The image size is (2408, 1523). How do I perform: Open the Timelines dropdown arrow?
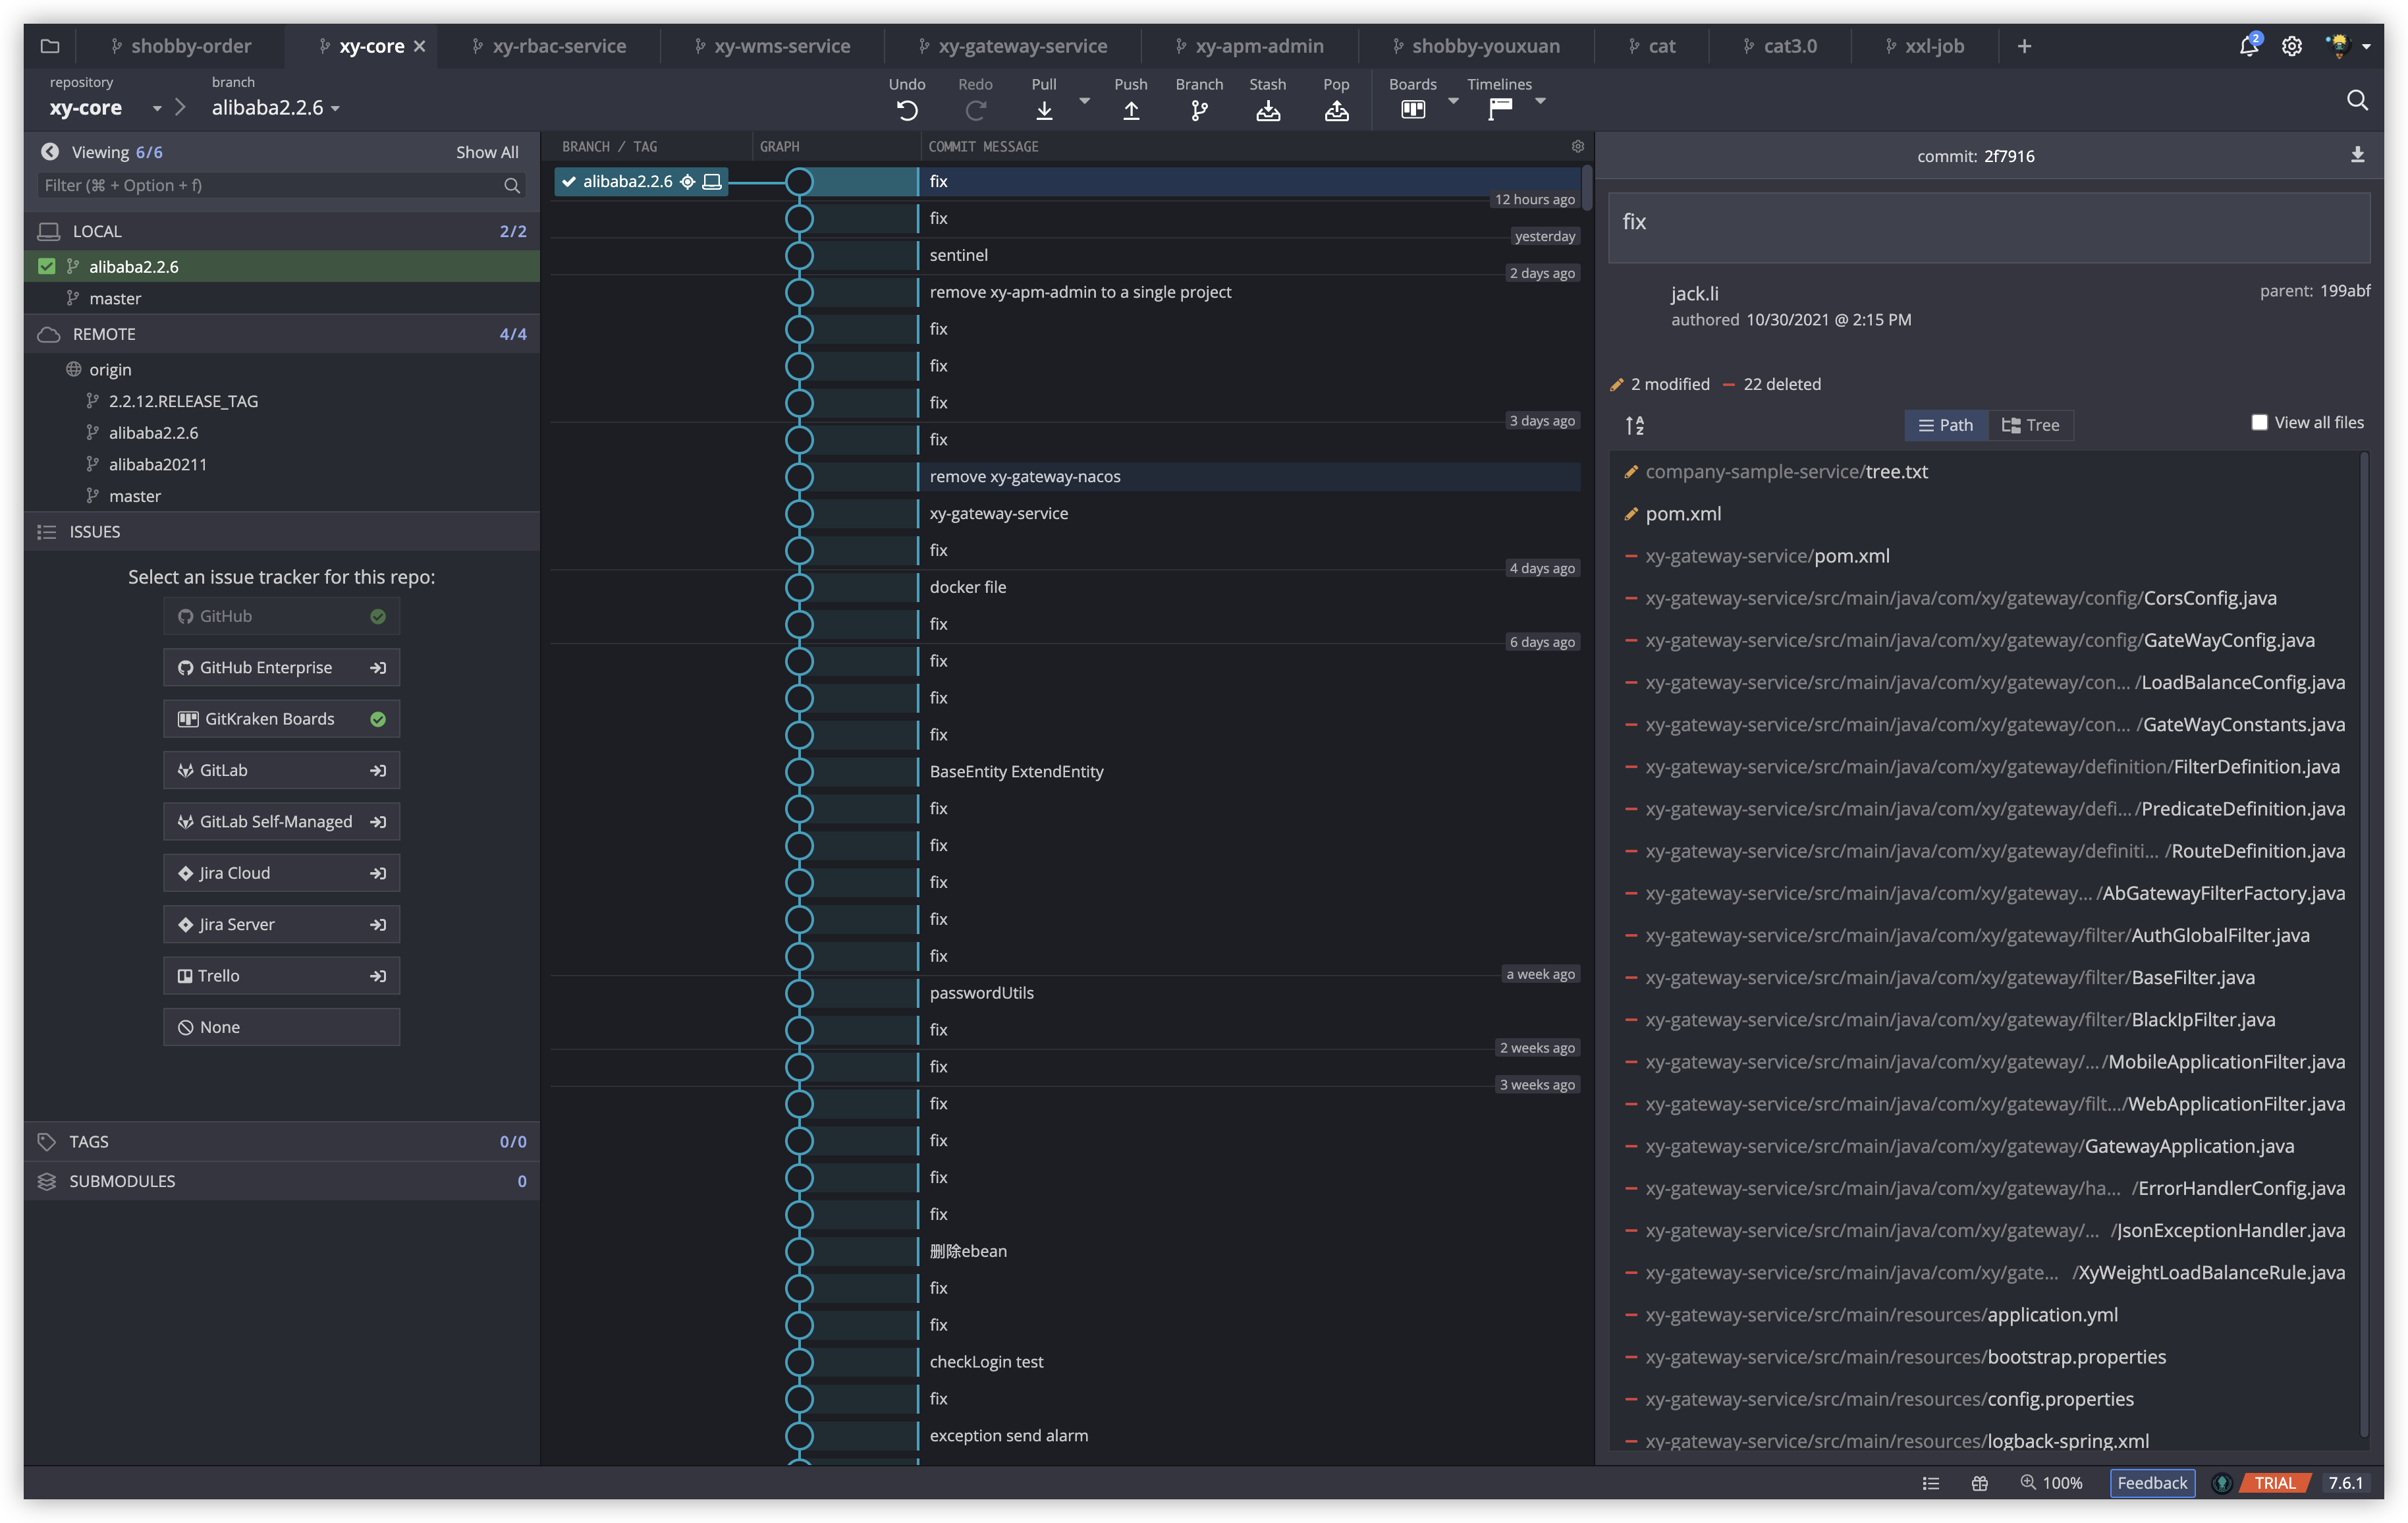point(1540,101)
